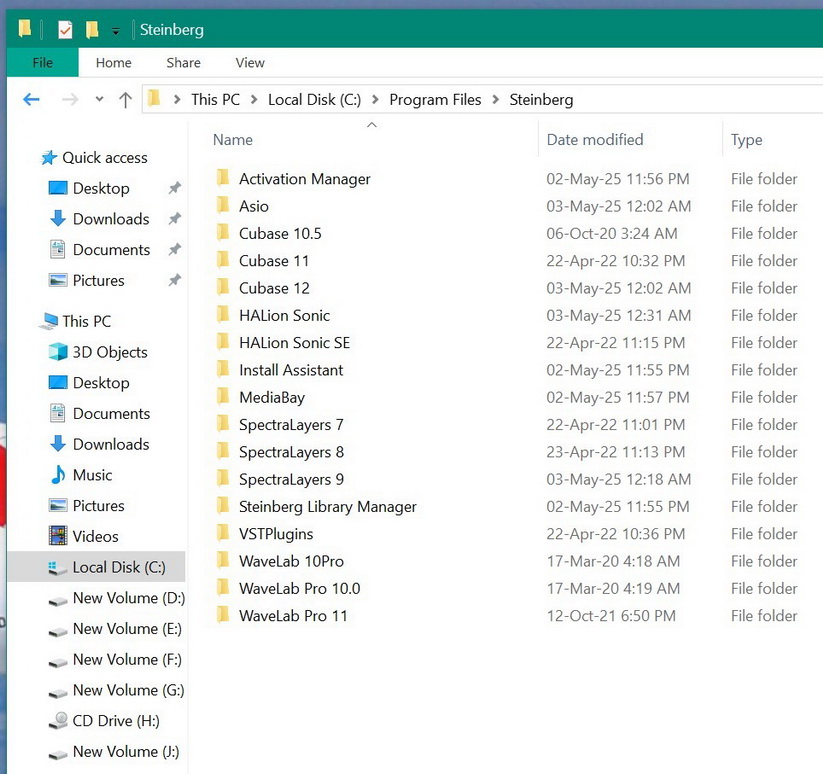
Task: Click the New Volume (D:) drive icon
Action: 58,600
